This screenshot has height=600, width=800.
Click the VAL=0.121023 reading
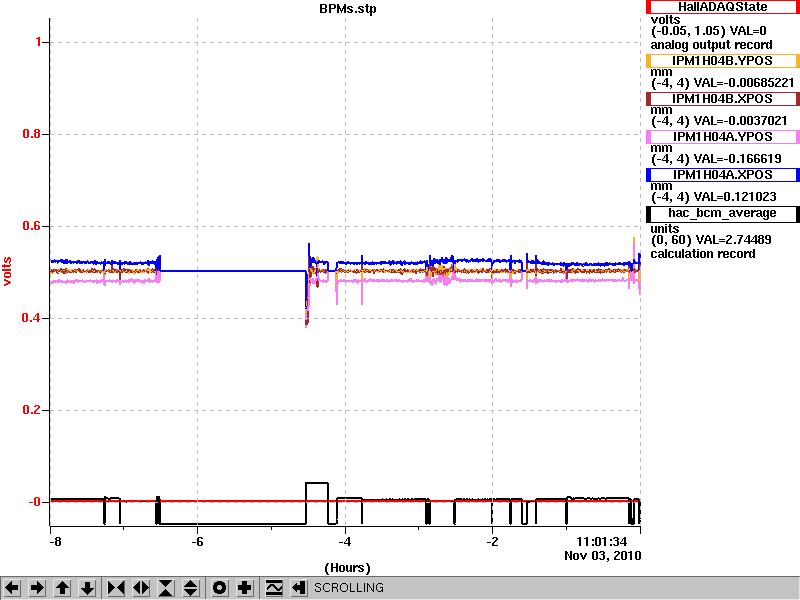[735, 197]
